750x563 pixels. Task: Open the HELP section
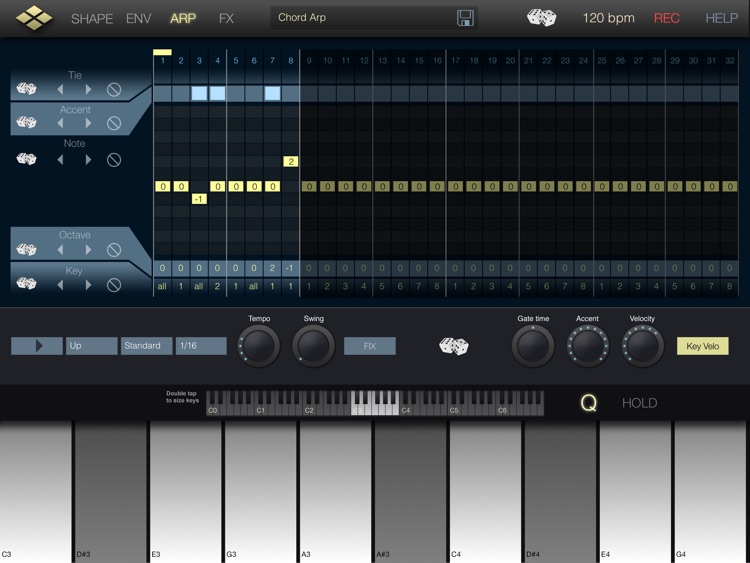click(722, 18)
